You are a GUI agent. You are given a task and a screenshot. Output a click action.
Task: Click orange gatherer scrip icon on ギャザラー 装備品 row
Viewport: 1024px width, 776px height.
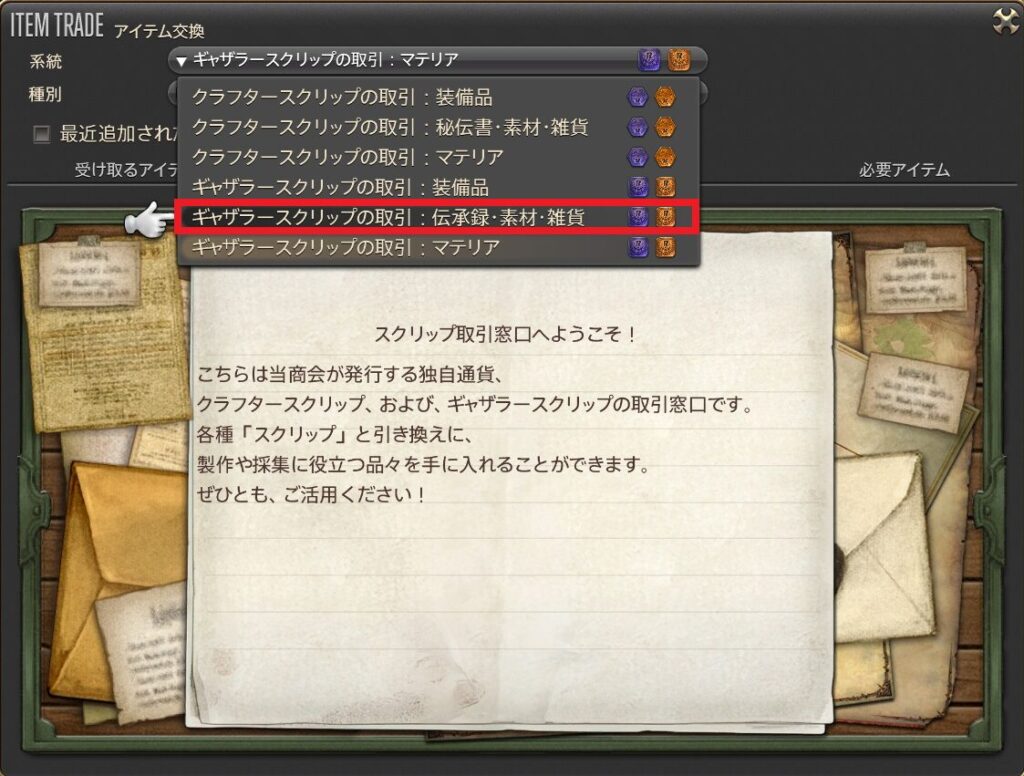coord(665,187)
